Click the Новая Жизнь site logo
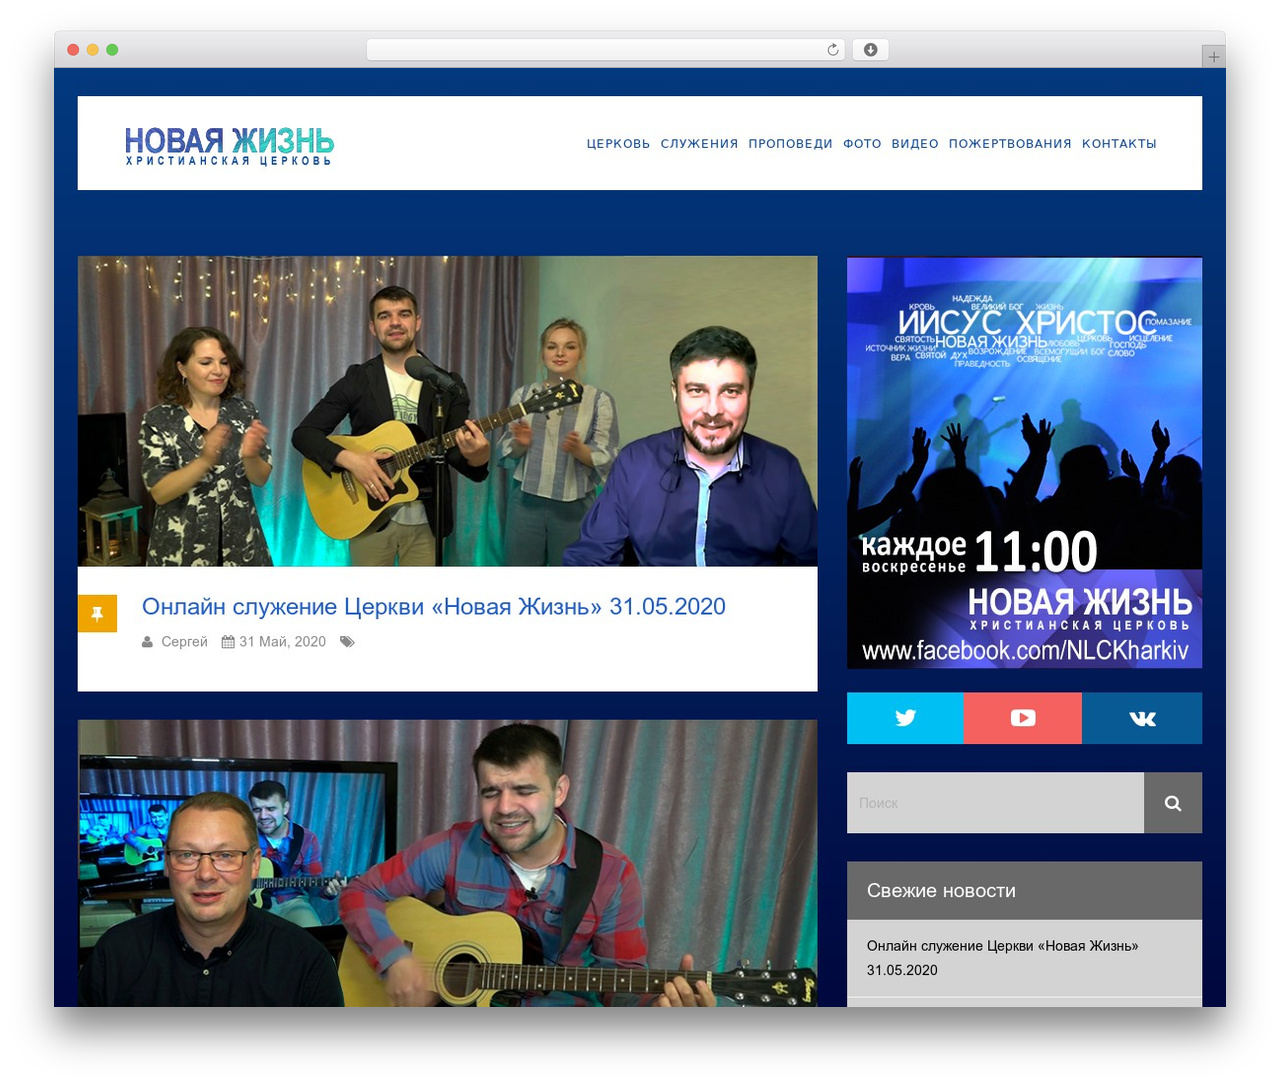This screenshot has height=1084, width=1280. [x=229, y=146]
